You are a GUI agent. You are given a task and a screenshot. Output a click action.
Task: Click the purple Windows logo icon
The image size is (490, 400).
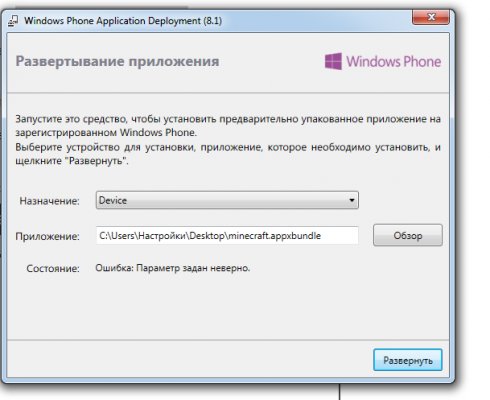(333, 61)
